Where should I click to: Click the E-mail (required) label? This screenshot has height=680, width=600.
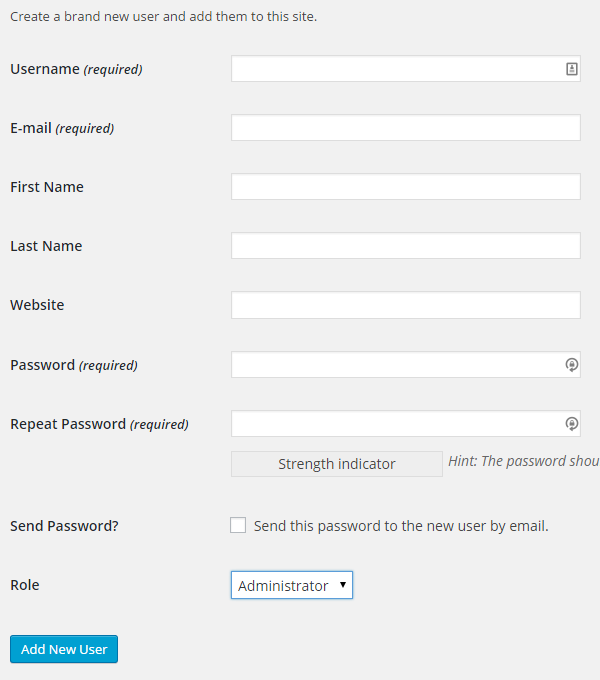pos(62,128)
